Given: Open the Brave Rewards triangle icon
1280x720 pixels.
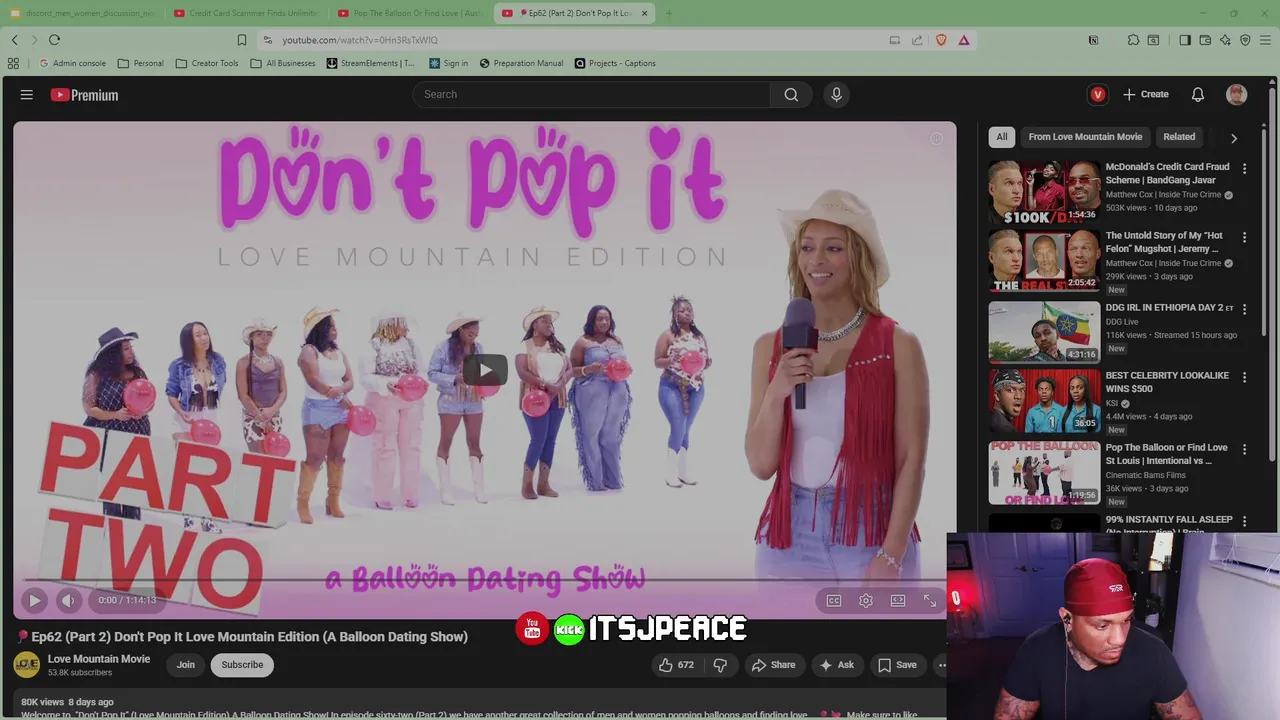Looking at the screenshot, I should (964, 40).
